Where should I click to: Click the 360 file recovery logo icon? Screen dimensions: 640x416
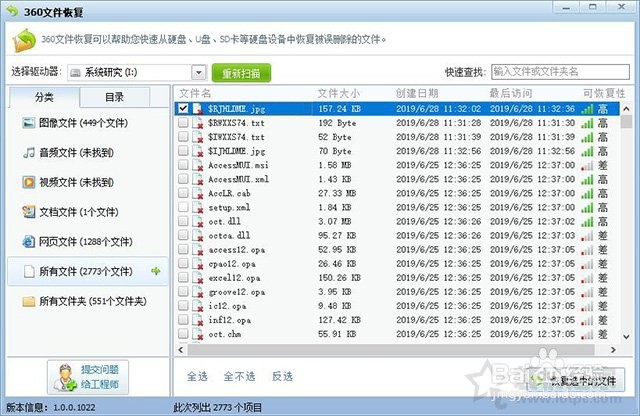pyautogui.click(x=12, y=11)
